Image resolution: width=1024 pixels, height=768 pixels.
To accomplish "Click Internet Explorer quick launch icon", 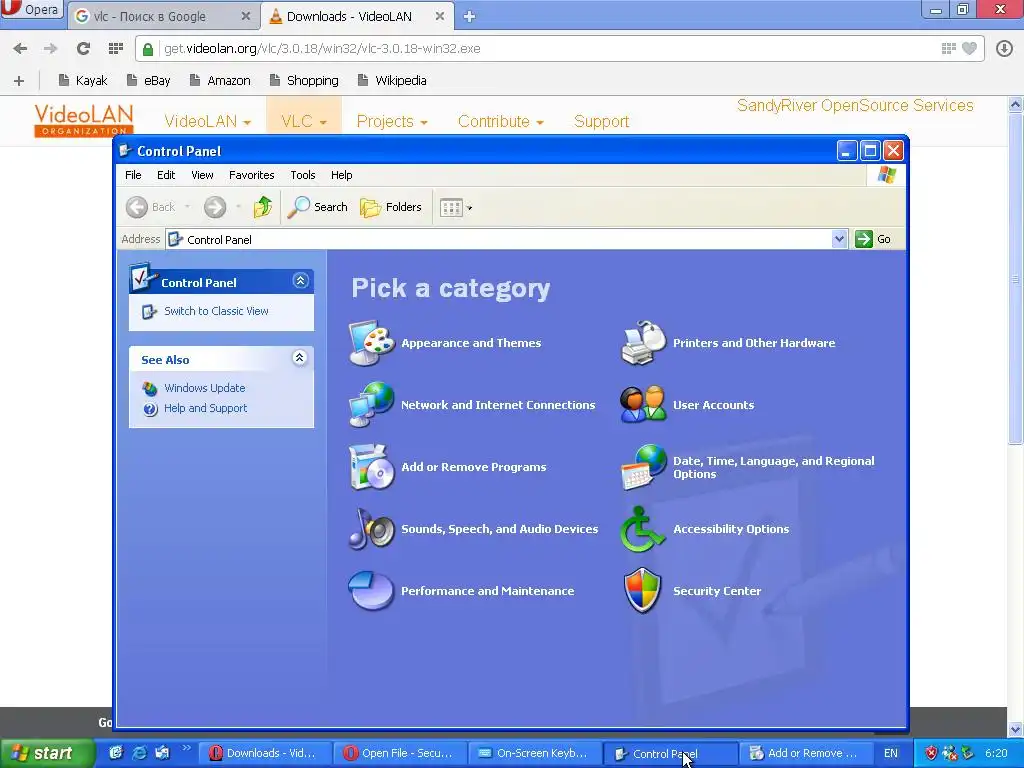I will coord(139,753).
